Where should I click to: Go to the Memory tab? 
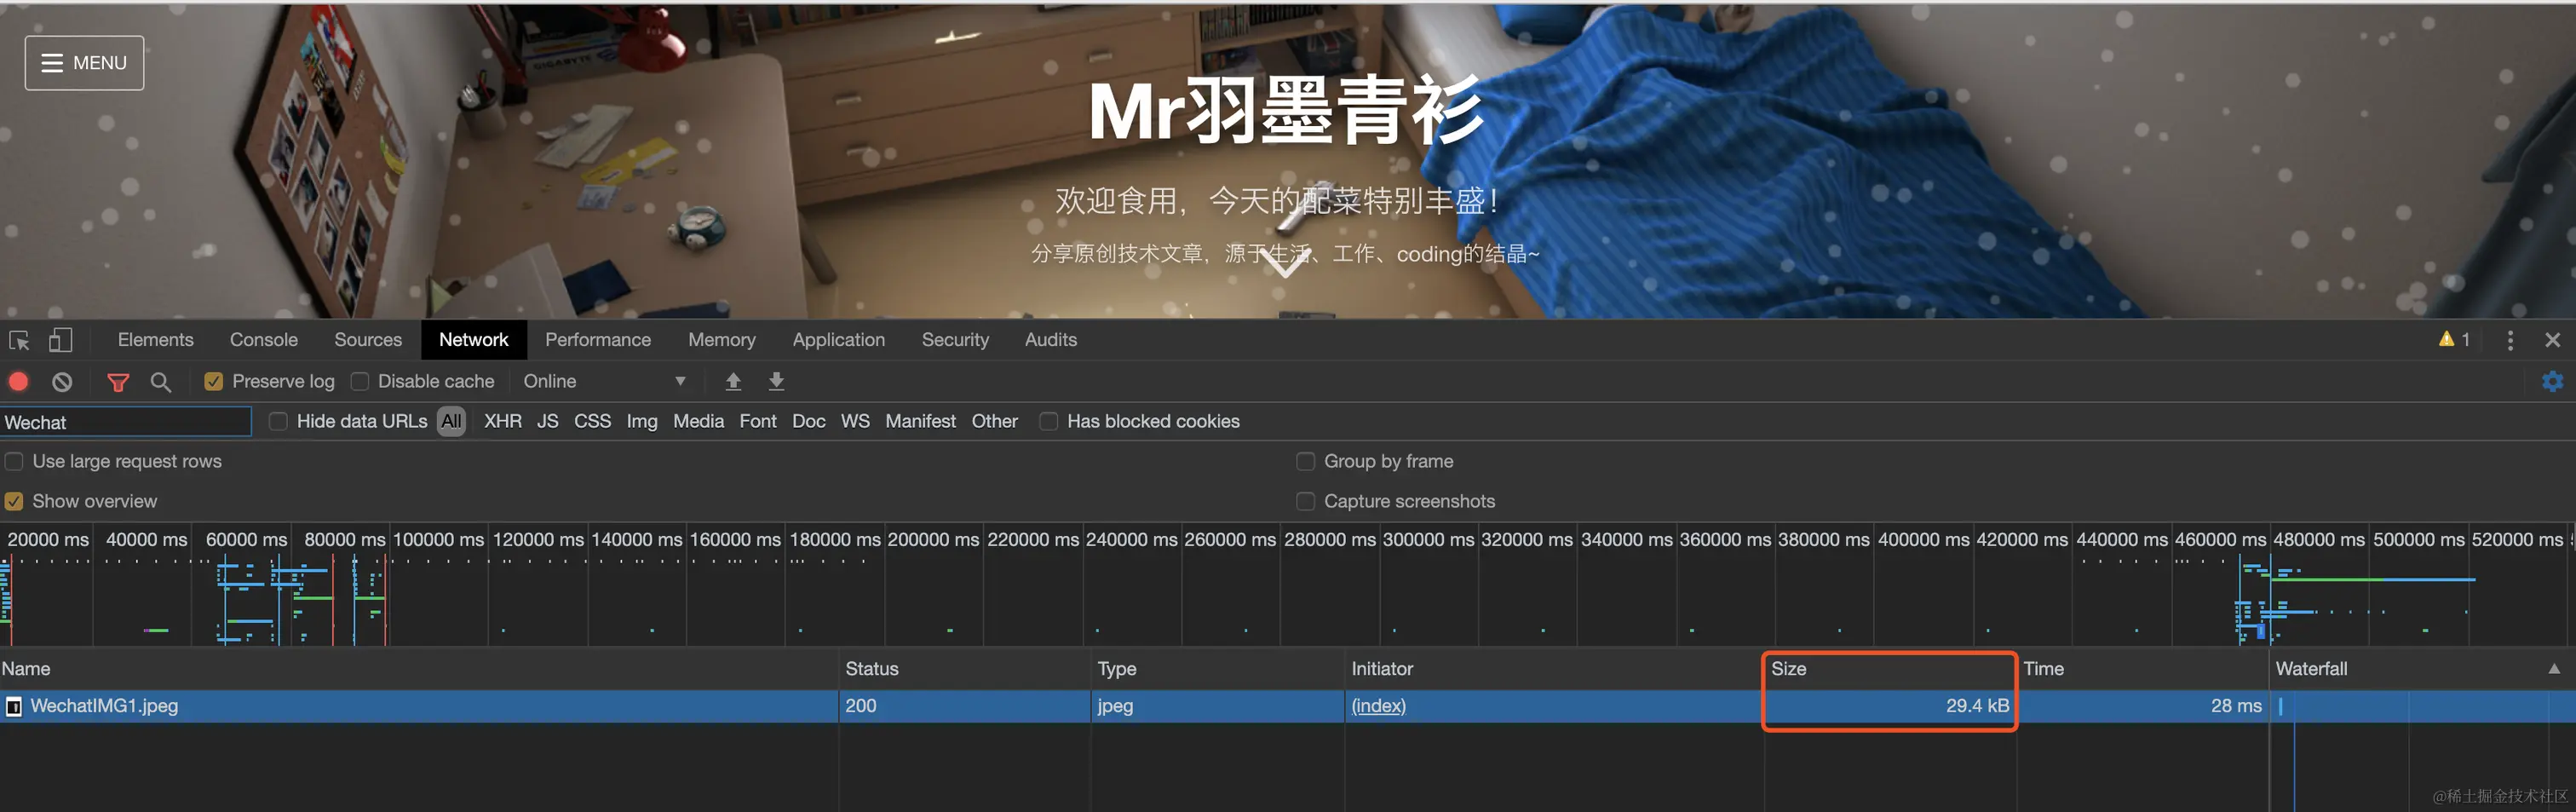(x=722, y=340)
